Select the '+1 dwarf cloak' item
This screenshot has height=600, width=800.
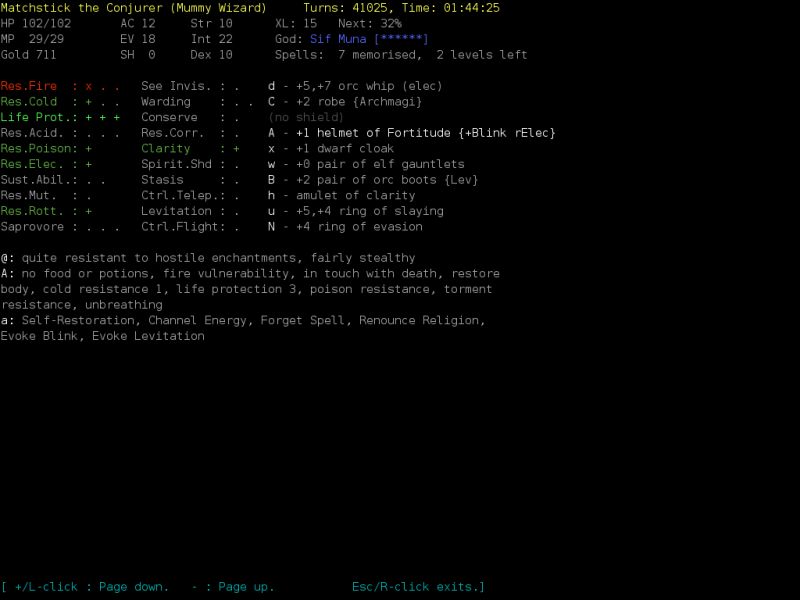[345, 148]
